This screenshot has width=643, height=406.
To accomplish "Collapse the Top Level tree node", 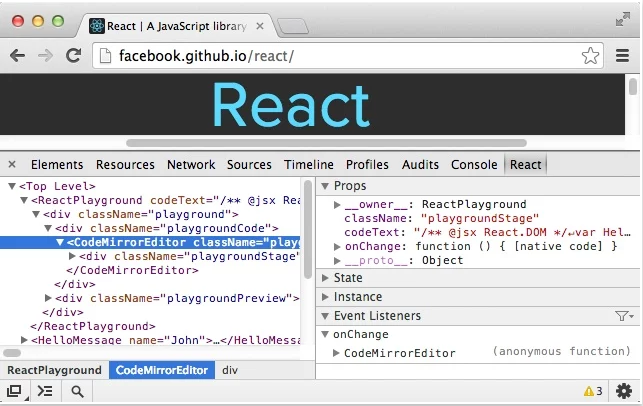I will coord(12,186).
